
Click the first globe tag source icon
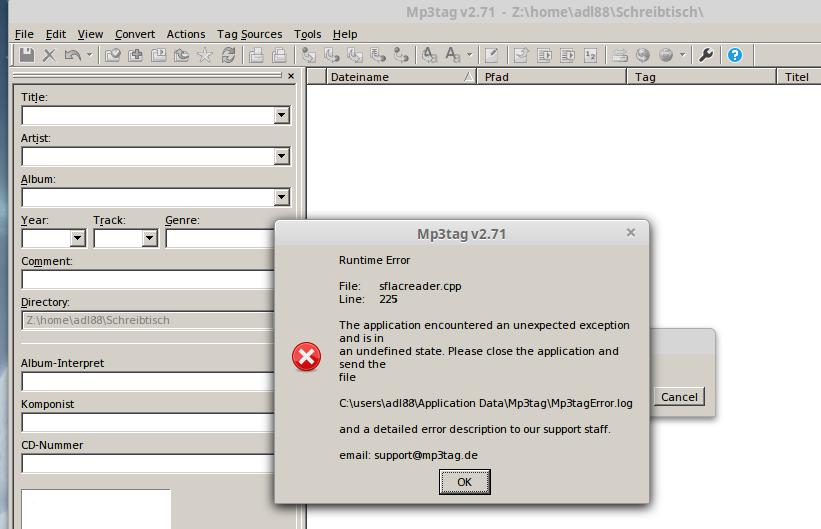click(x=643, y=54)
